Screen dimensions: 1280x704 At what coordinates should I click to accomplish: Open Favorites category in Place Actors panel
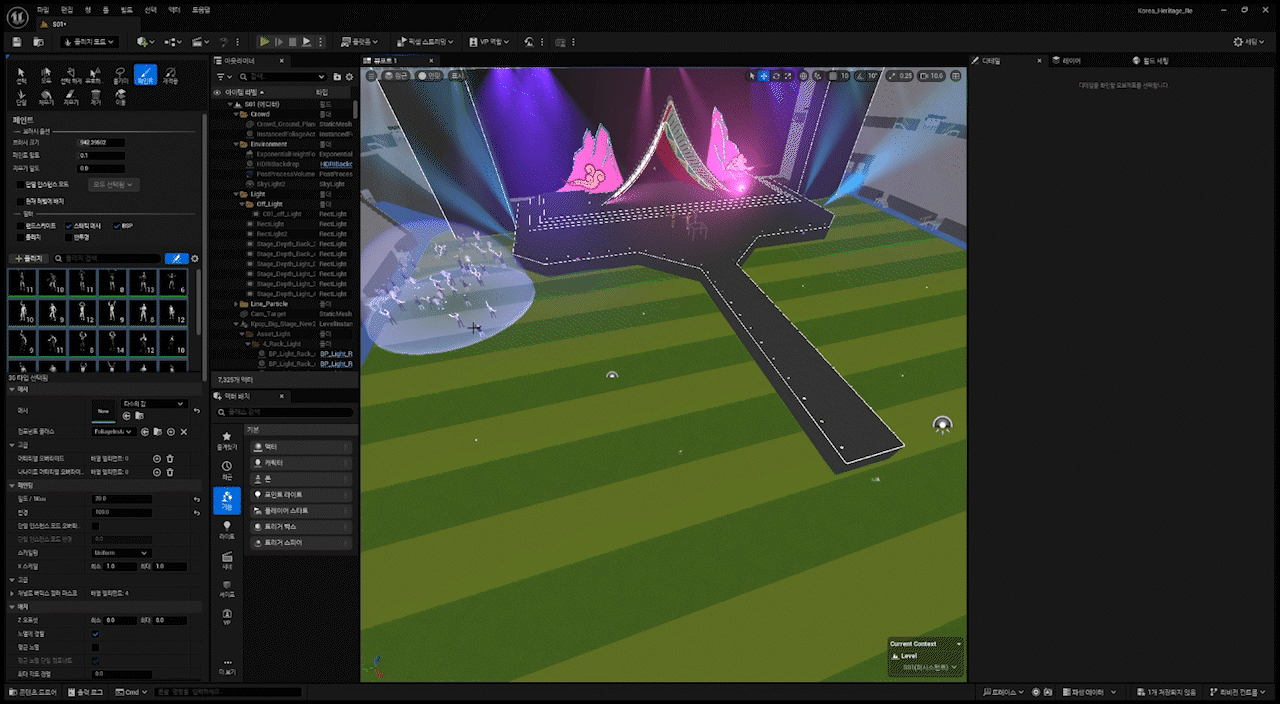pyautogui.click(x=227, y=440)
